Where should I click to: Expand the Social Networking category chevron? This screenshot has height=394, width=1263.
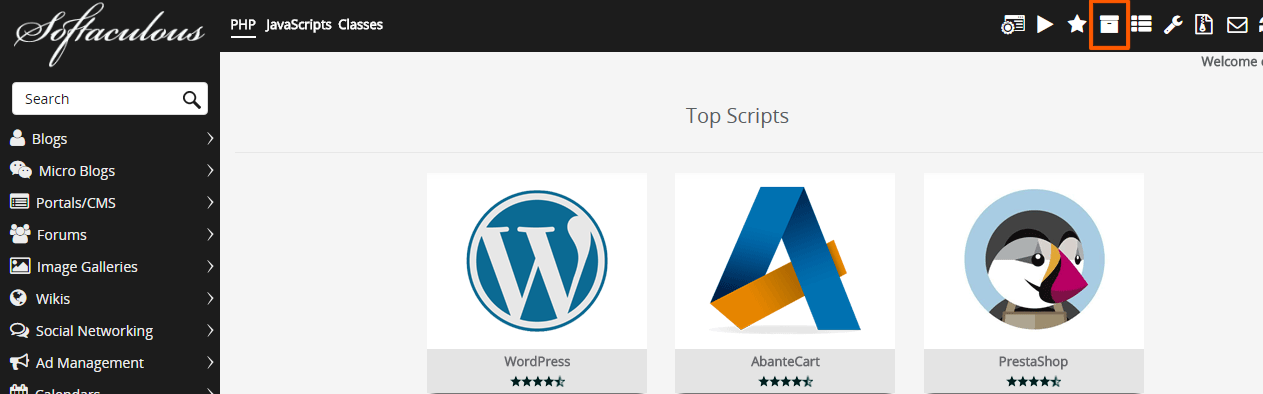[x=210, y=330]
